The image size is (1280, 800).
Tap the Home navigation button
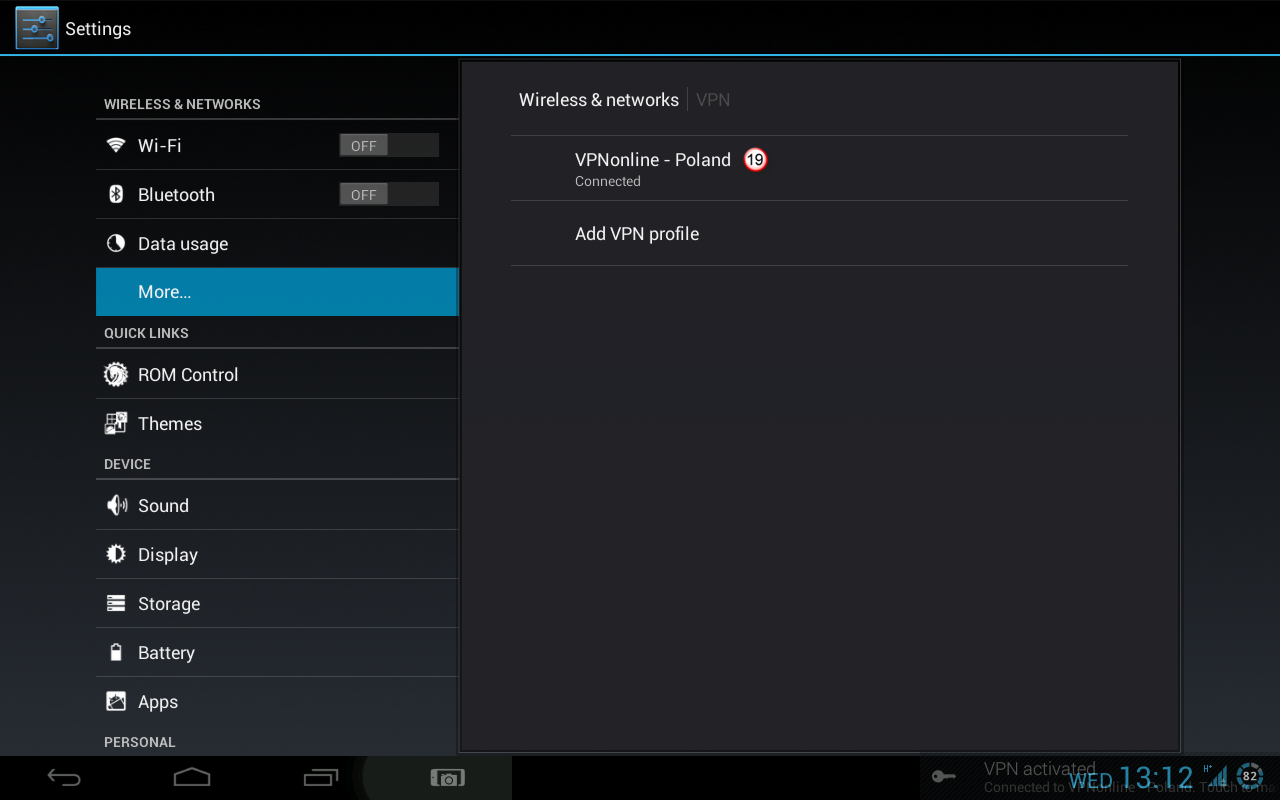coord(192,777)
